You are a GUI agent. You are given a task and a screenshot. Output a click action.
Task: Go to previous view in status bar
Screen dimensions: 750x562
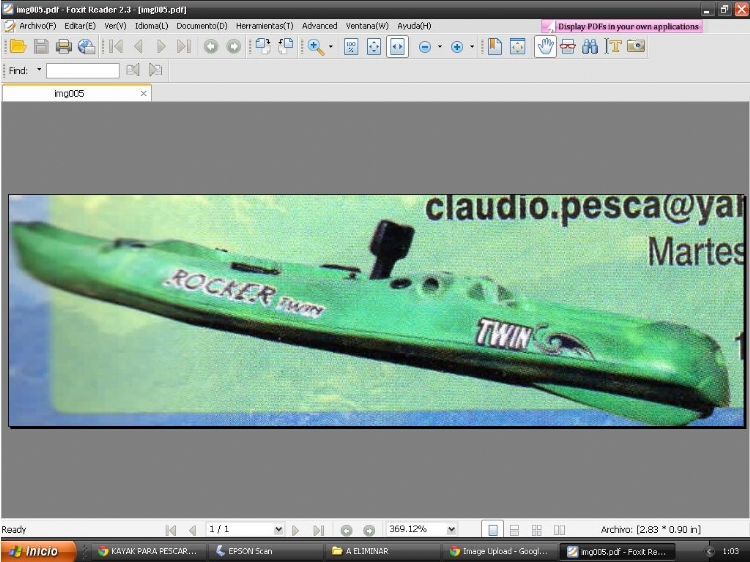(346, 530)
